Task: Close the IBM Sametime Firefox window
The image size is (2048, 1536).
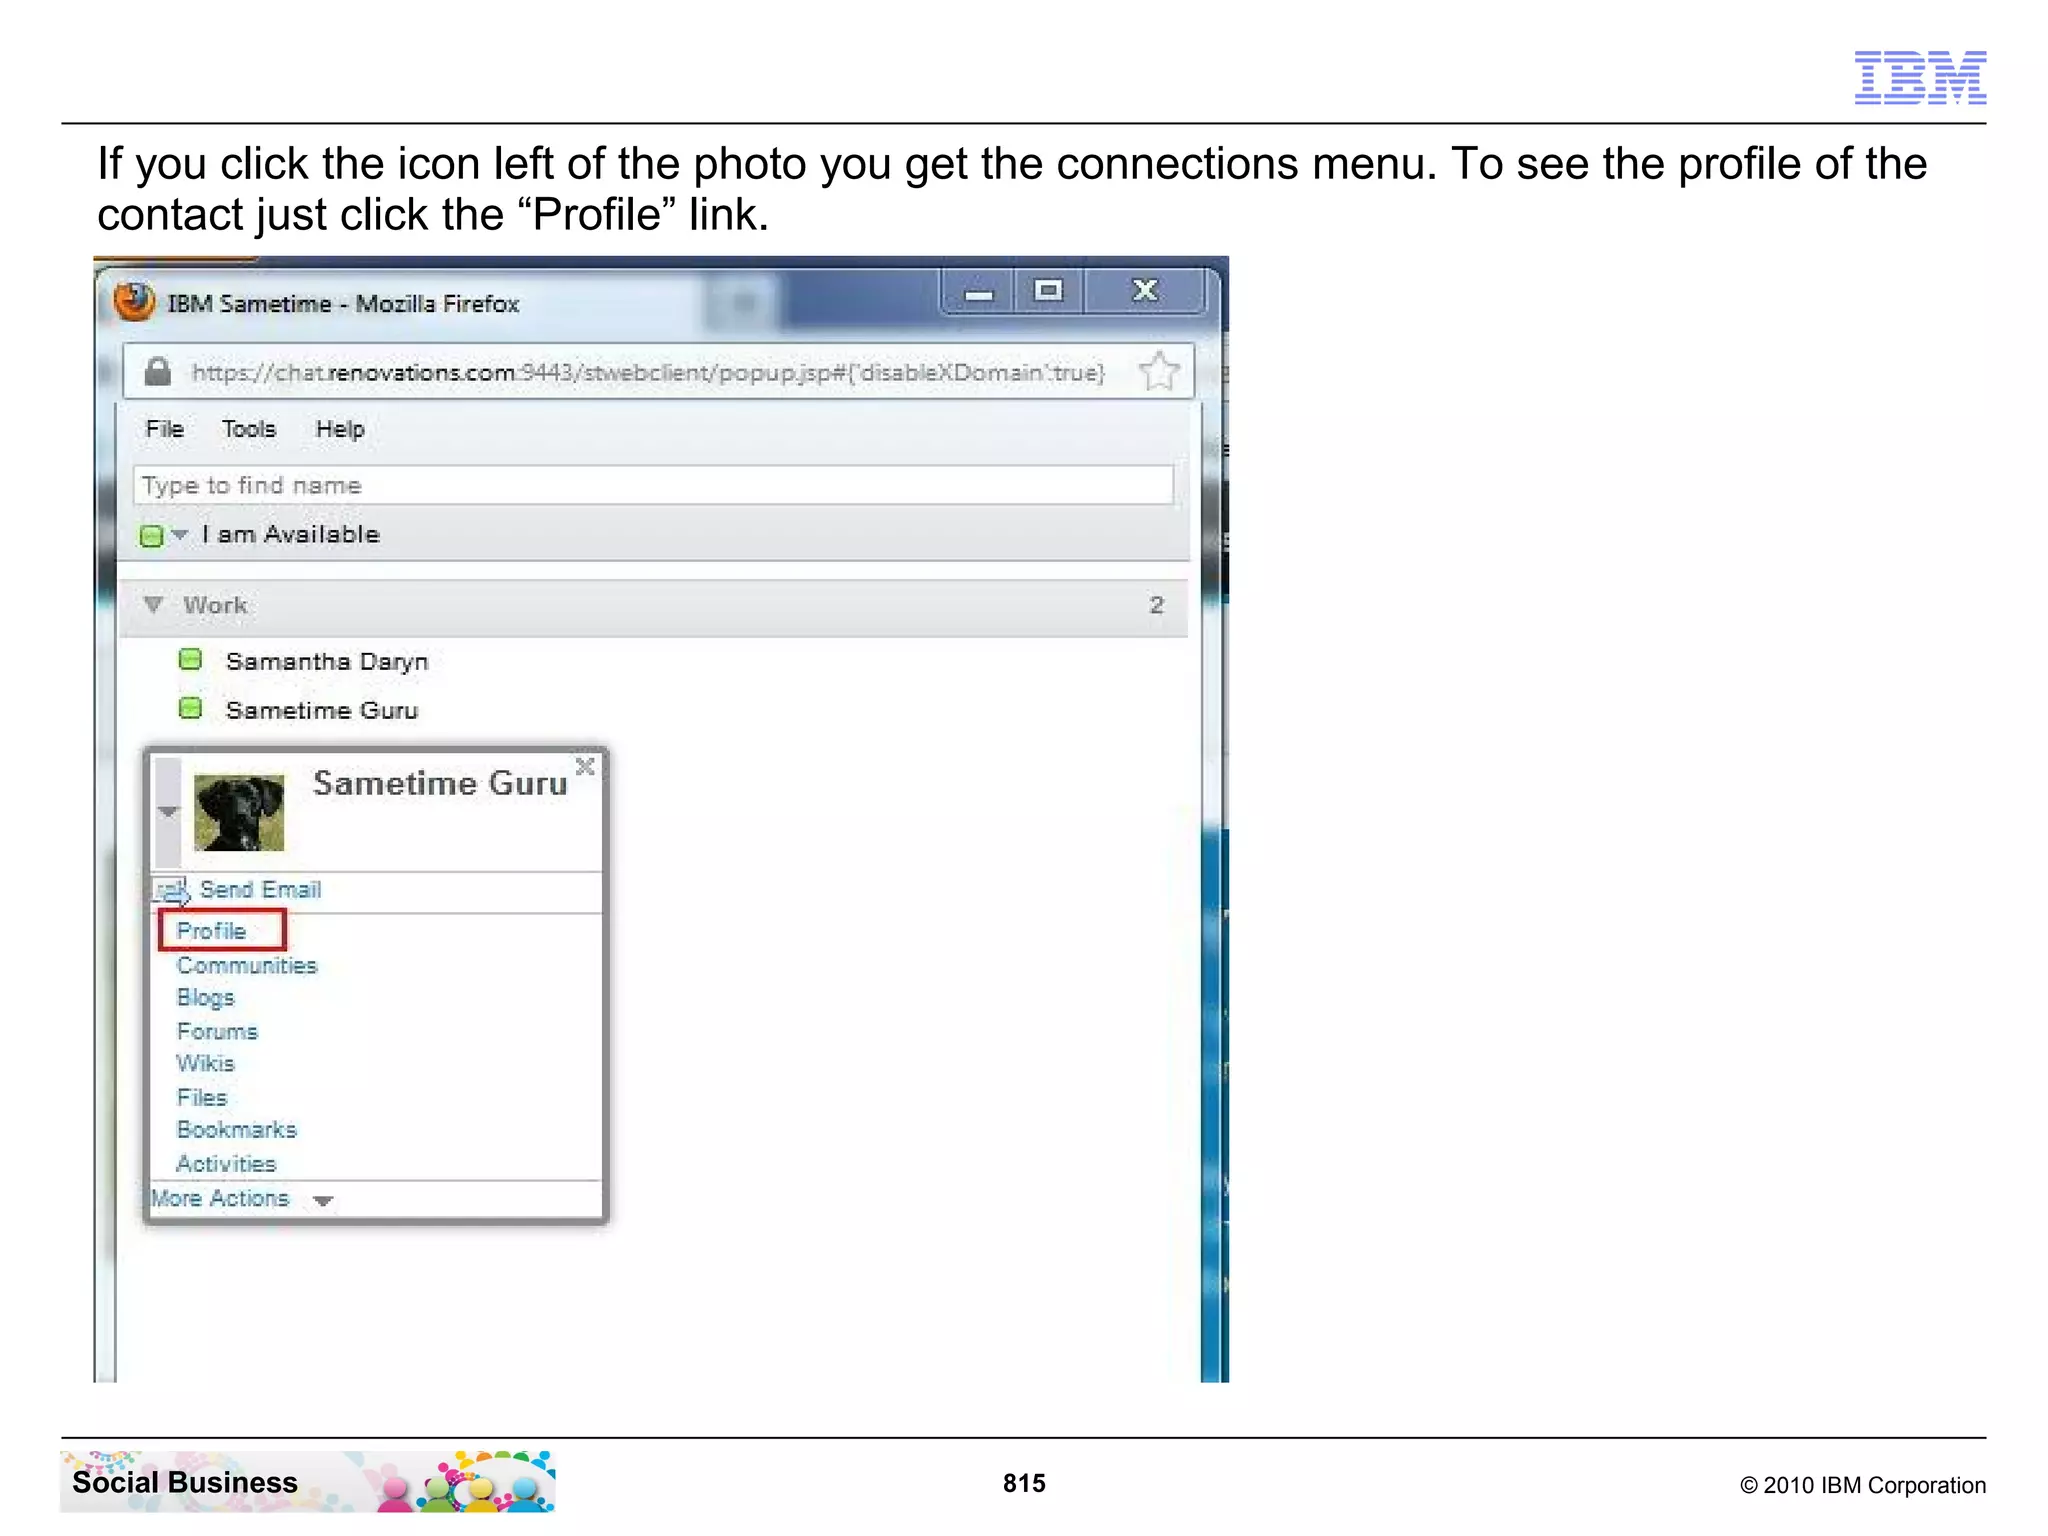Action: point(1145,291)
